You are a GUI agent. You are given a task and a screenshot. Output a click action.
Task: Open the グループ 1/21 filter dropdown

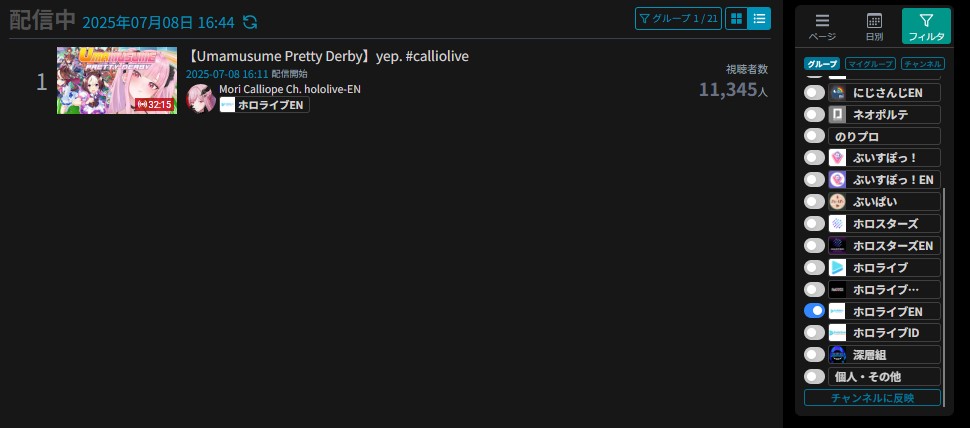(678, 19)
